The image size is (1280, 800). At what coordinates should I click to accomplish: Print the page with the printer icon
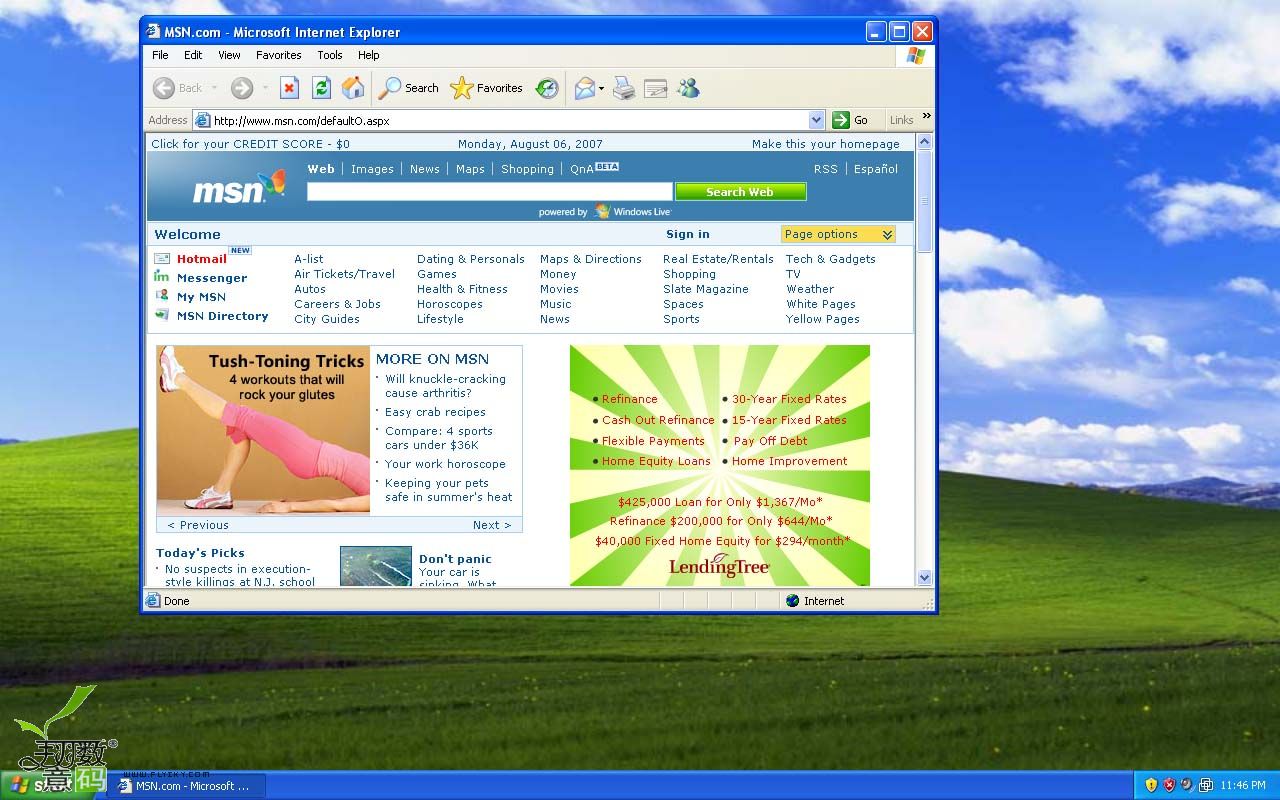click(x=624, y=88)
